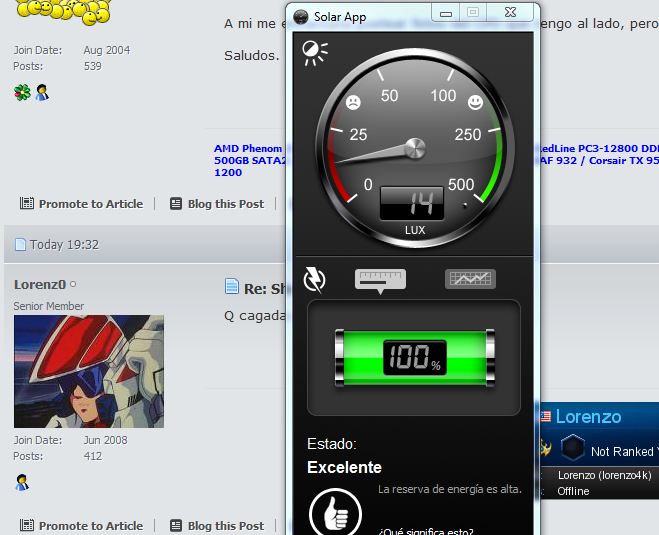Click the lux gauge needle hub
This screenshot has width=659, height=535.
(x=415, y=148)
